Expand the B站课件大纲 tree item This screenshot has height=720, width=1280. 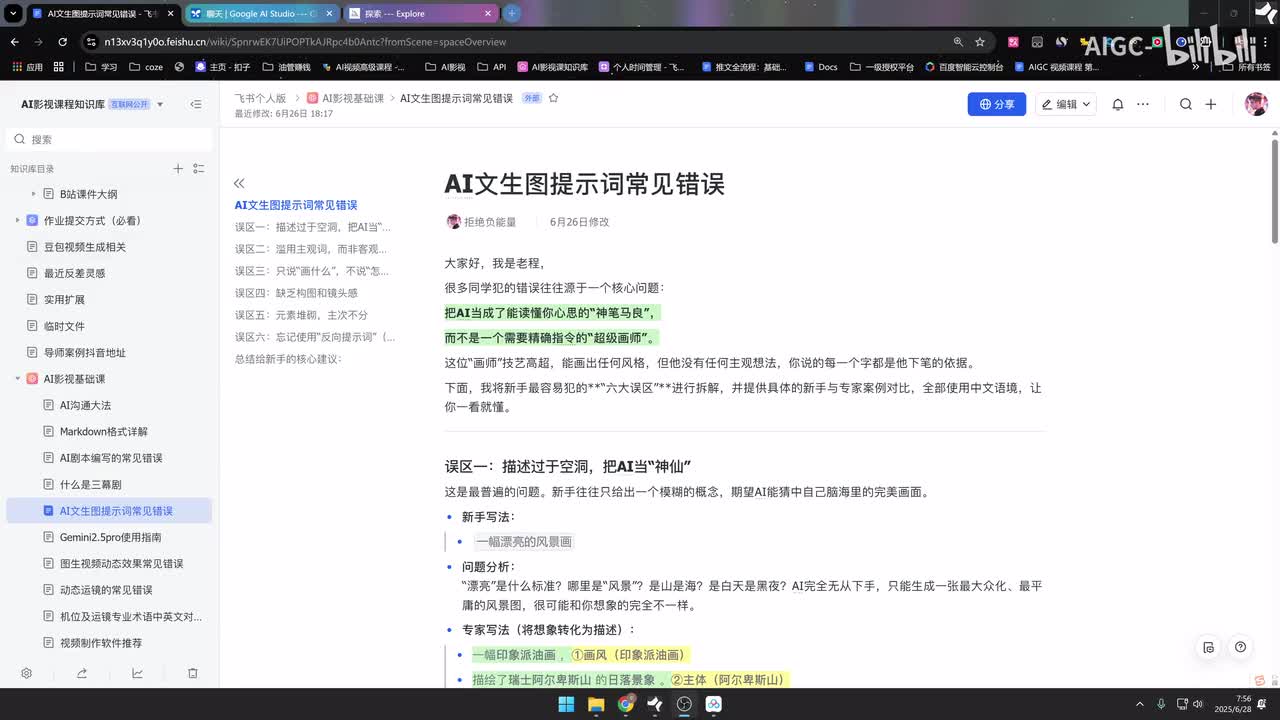[x=33, y=194]
